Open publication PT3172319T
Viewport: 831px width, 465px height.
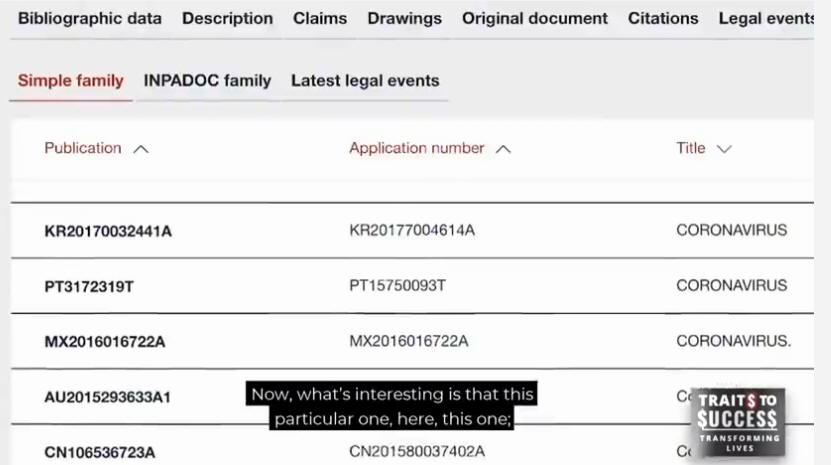coord(89,286)
